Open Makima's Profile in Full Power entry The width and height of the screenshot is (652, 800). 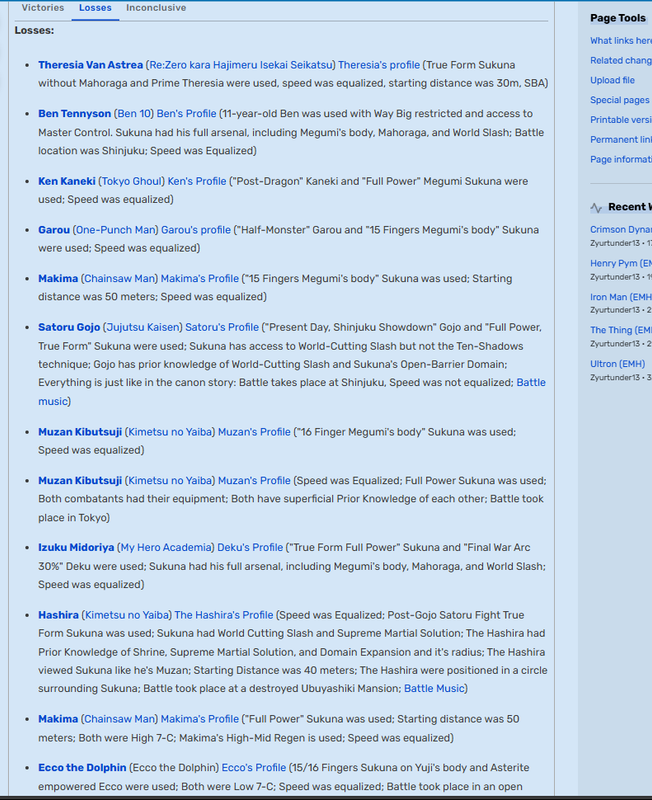point(199,719)
